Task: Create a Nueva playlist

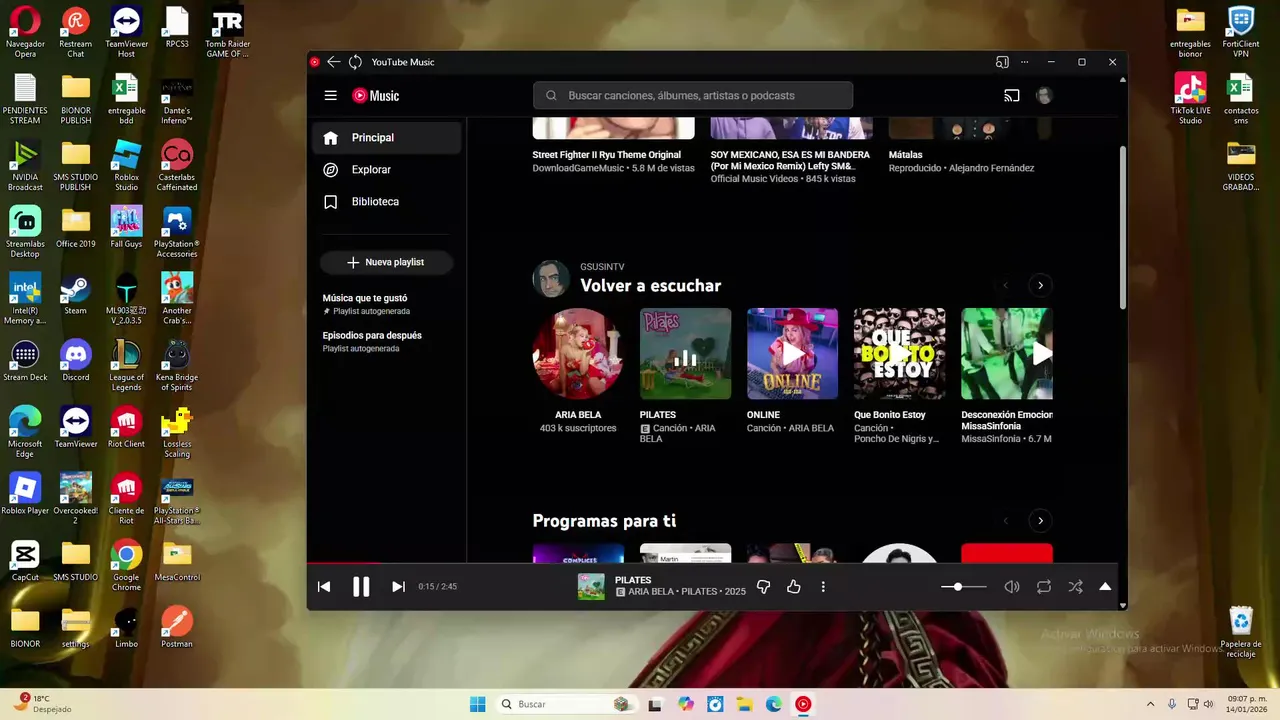Action: 386,262
